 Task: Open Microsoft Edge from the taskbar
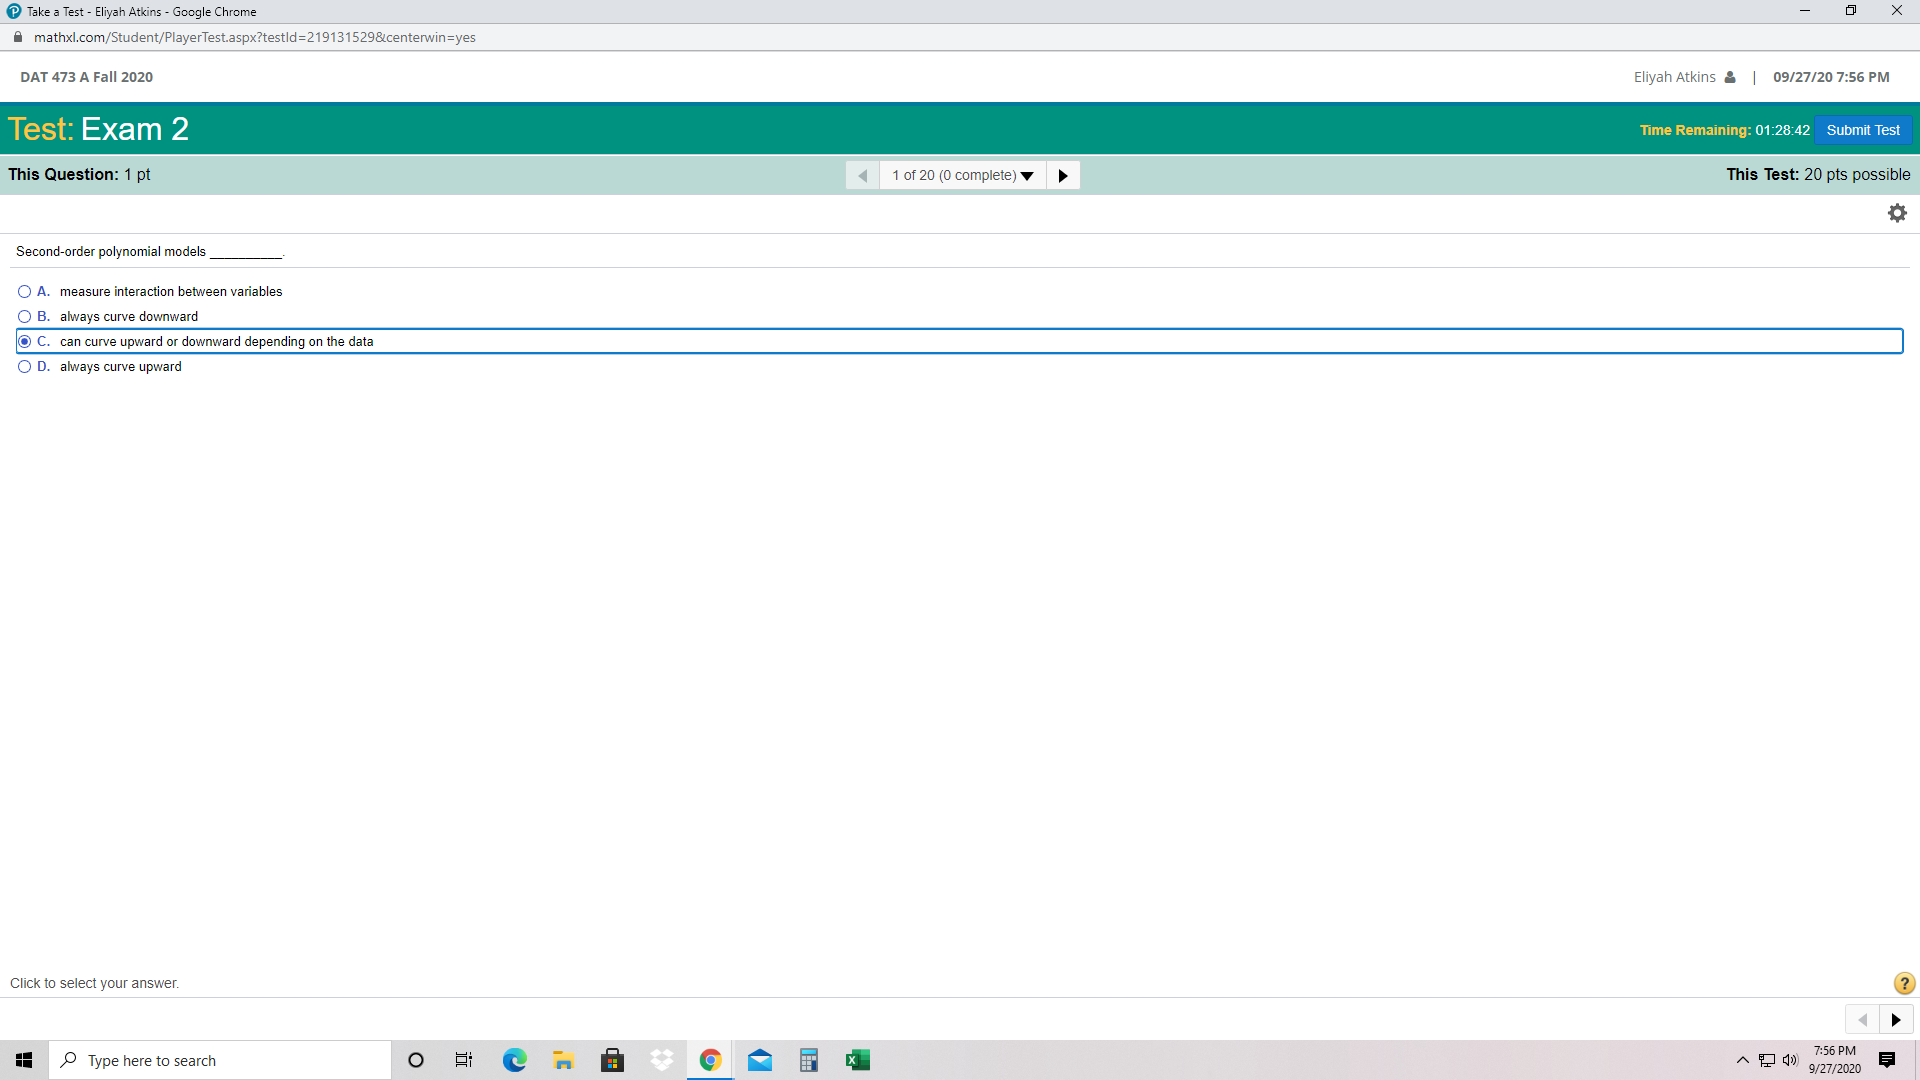pyautogui.click(x=514, y=1060)
